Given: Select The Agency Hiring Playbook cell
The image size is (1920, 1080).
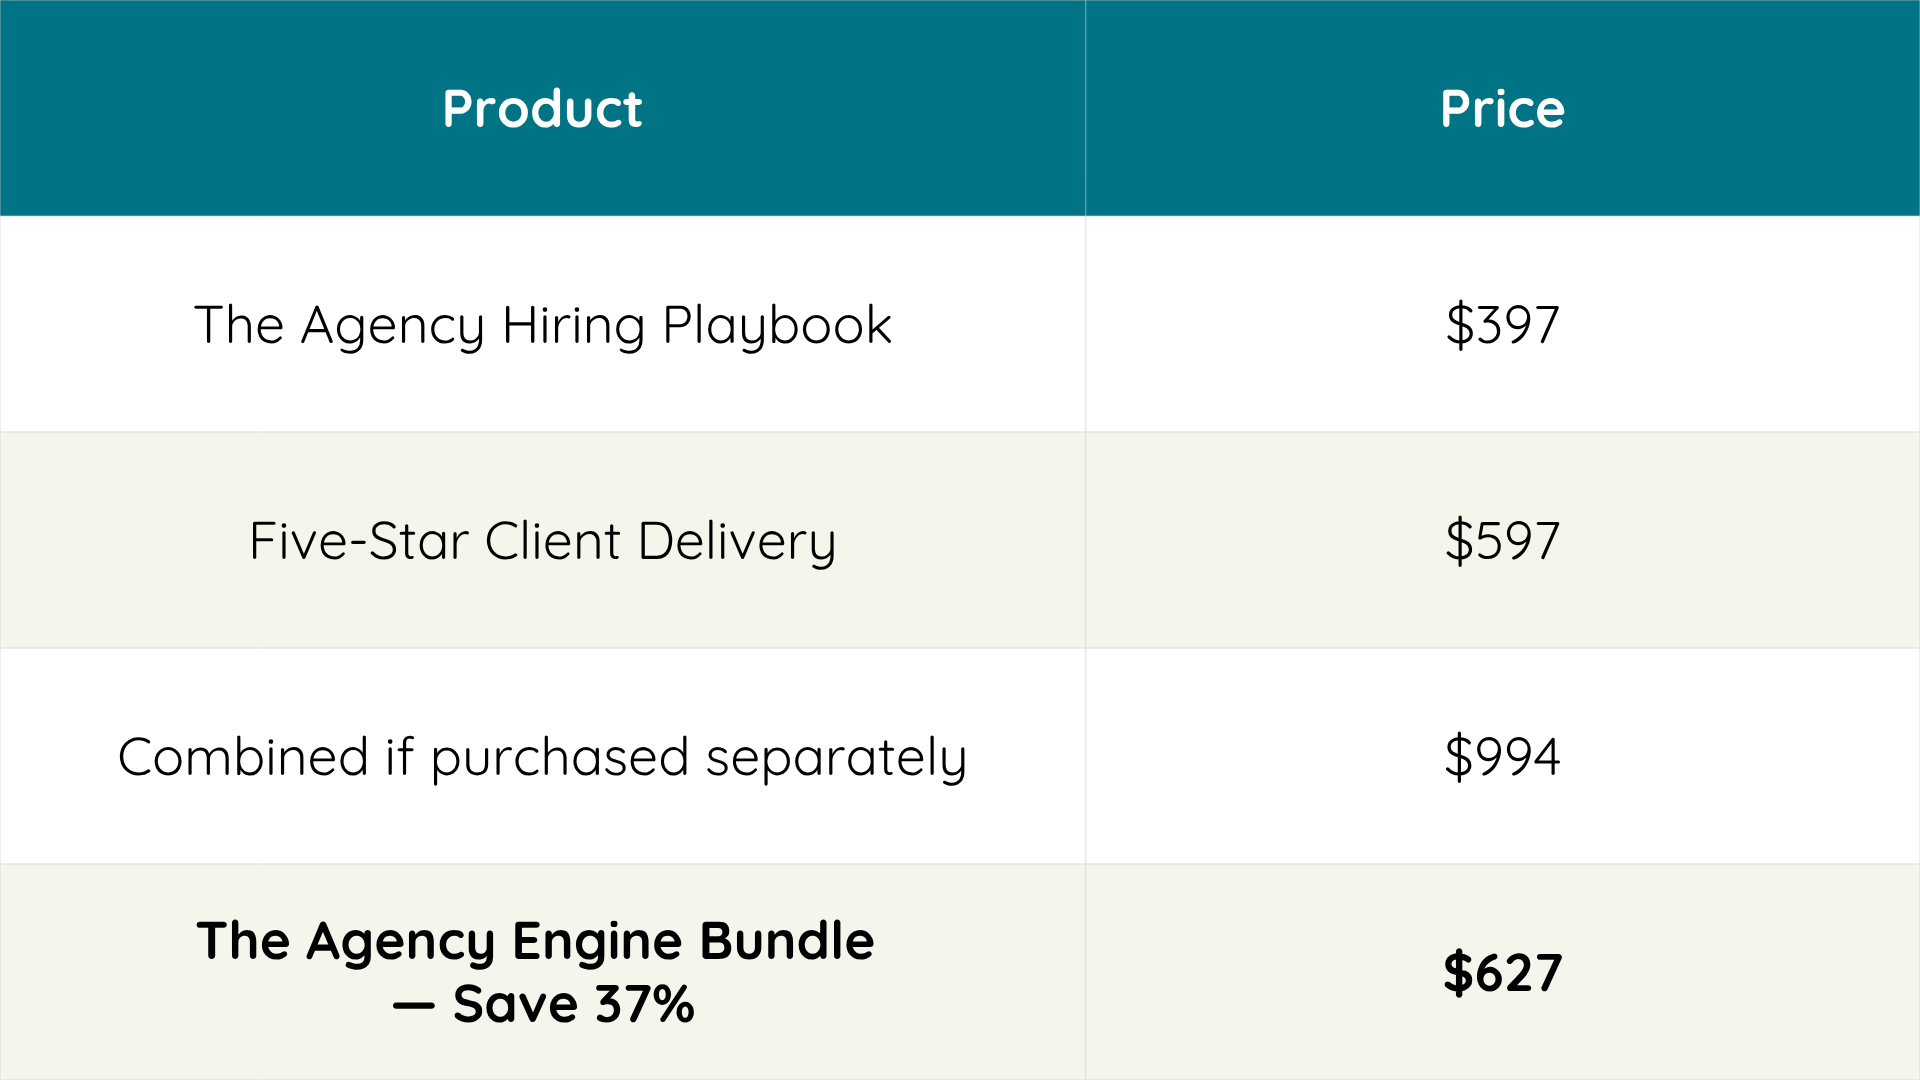Looking at the screenshot, I should 542,324.
